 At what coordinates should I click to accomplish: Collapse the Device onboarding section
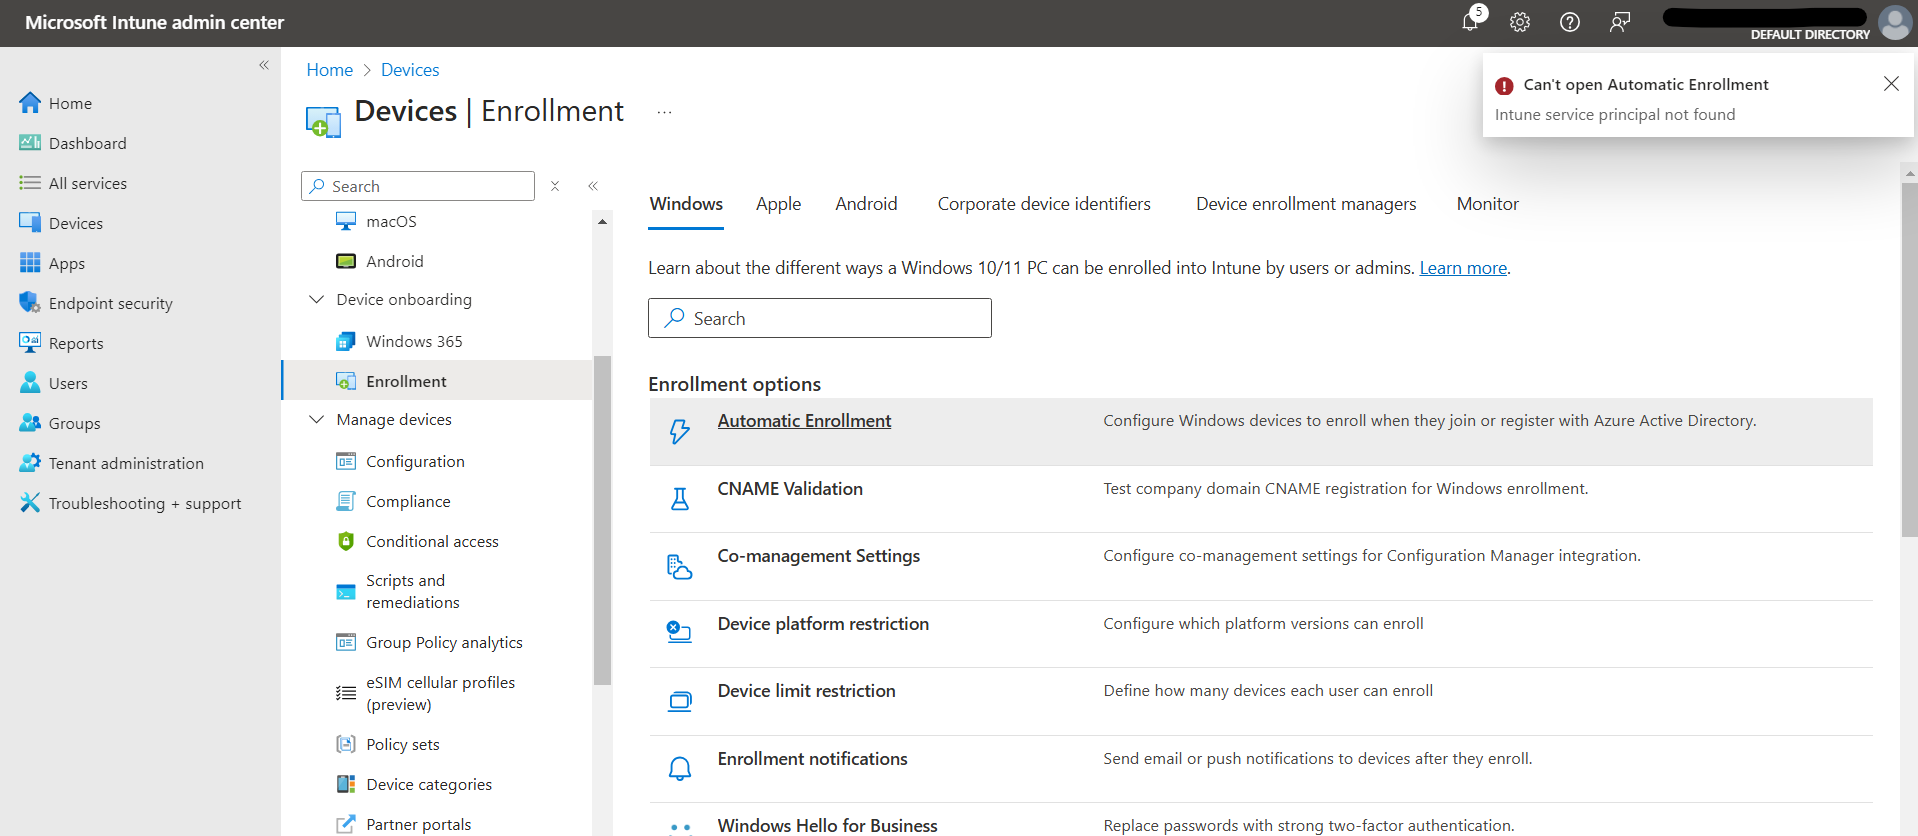coord(316,299)
